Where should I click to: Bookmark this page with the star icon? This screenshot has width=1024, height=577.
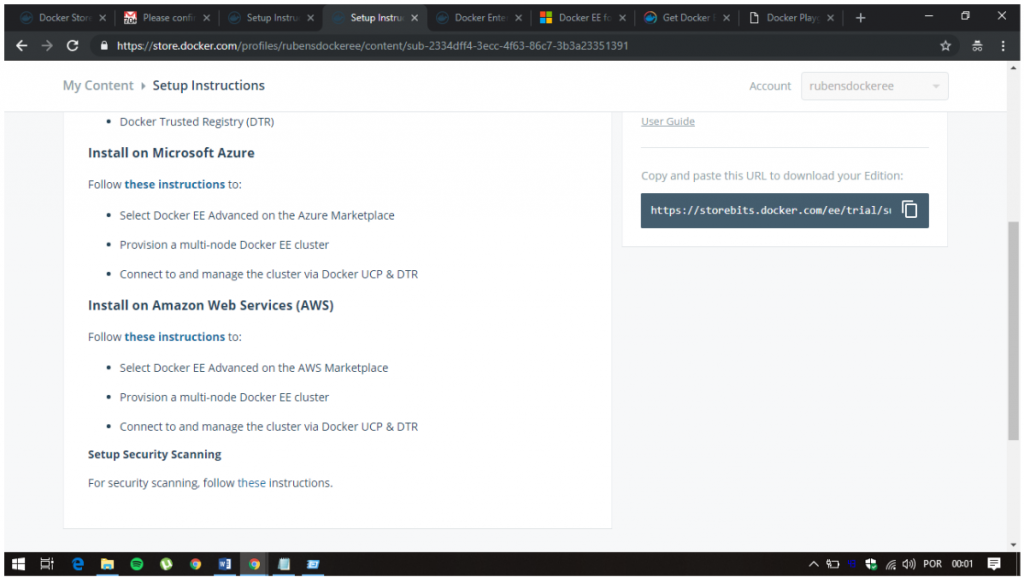coord(945,46)
